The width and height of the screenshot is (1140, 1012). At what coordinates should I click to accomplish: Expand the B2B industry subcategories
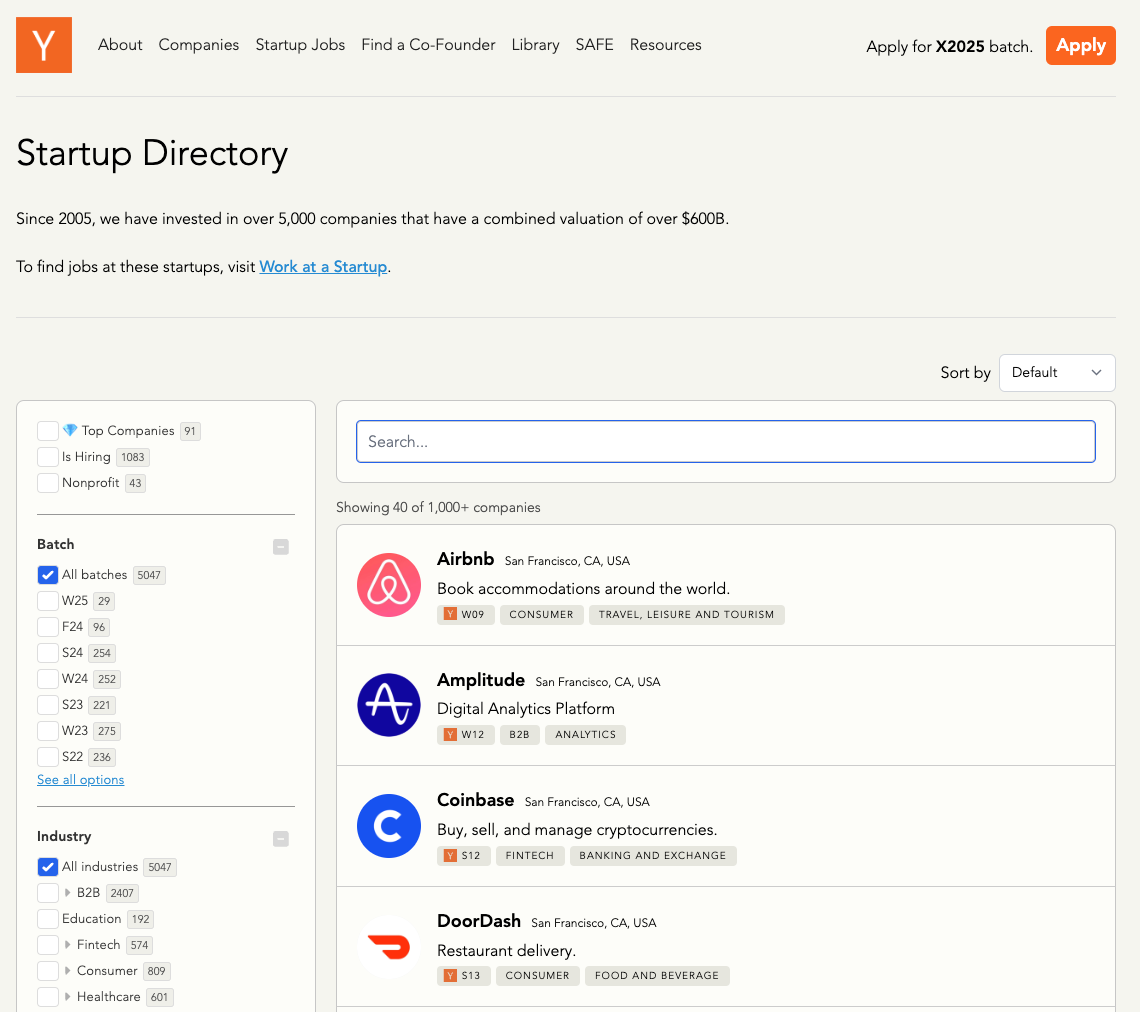point(68,893)
